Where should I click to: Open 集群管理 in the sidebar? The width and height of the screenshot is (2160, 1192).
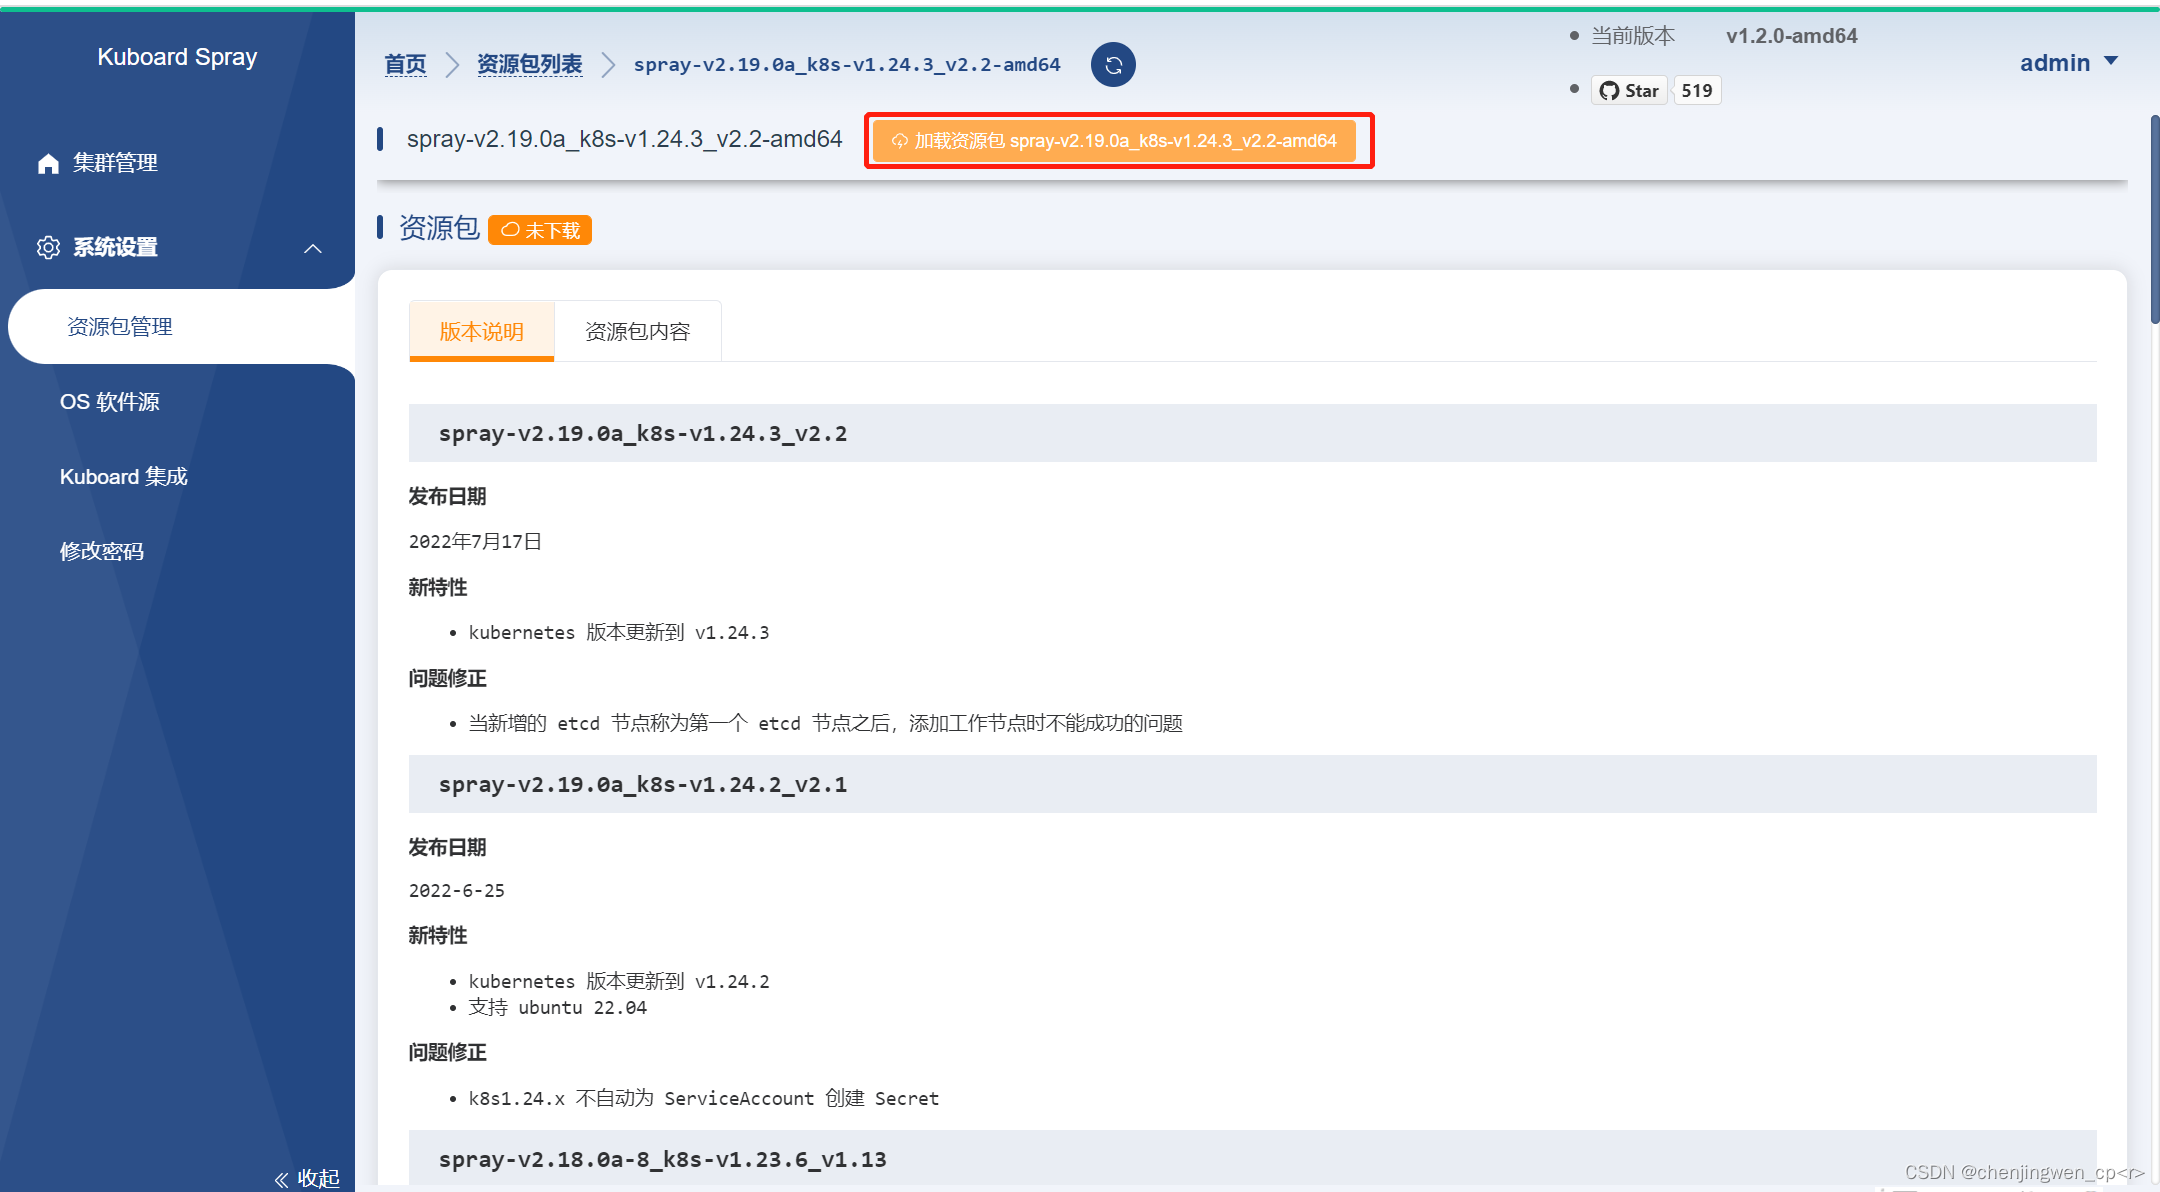[115, 163]
